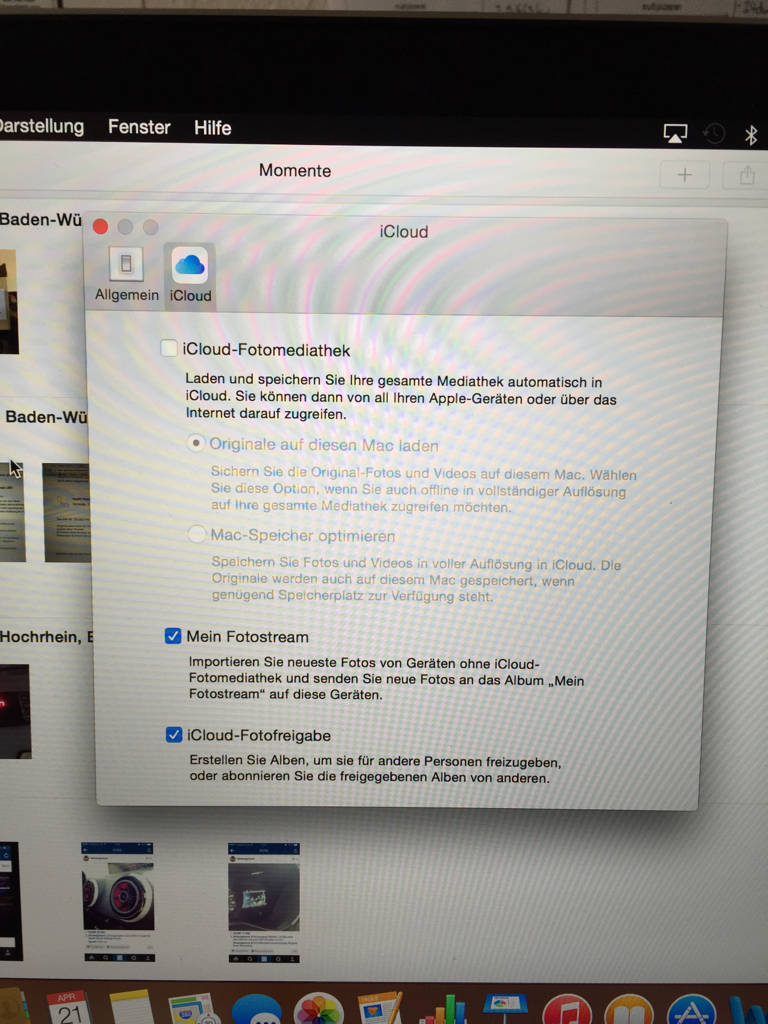Choose Mac-Speicher optimieren radio button
Viewport: 768px width, 1024px height.
pos(197,534)
